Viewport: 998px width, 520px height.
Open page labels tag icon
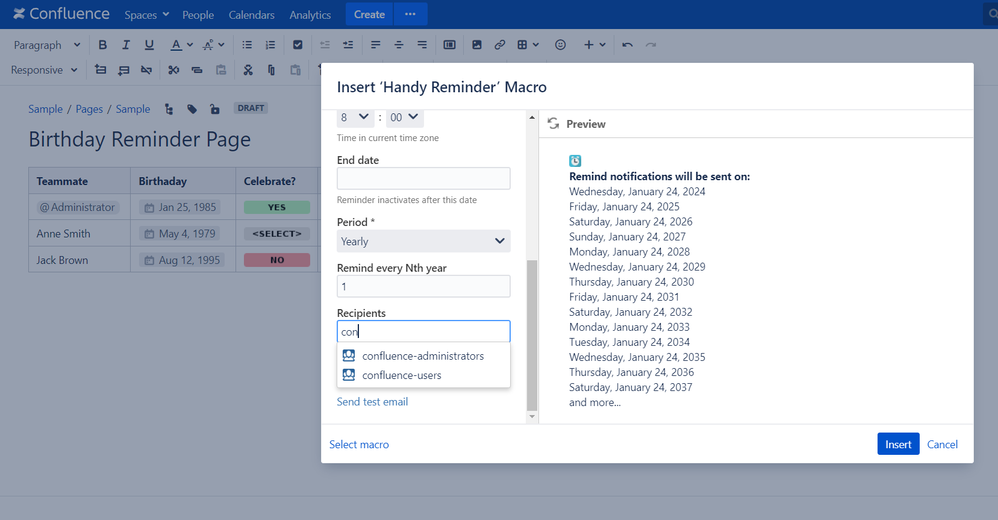coord(192,109)
